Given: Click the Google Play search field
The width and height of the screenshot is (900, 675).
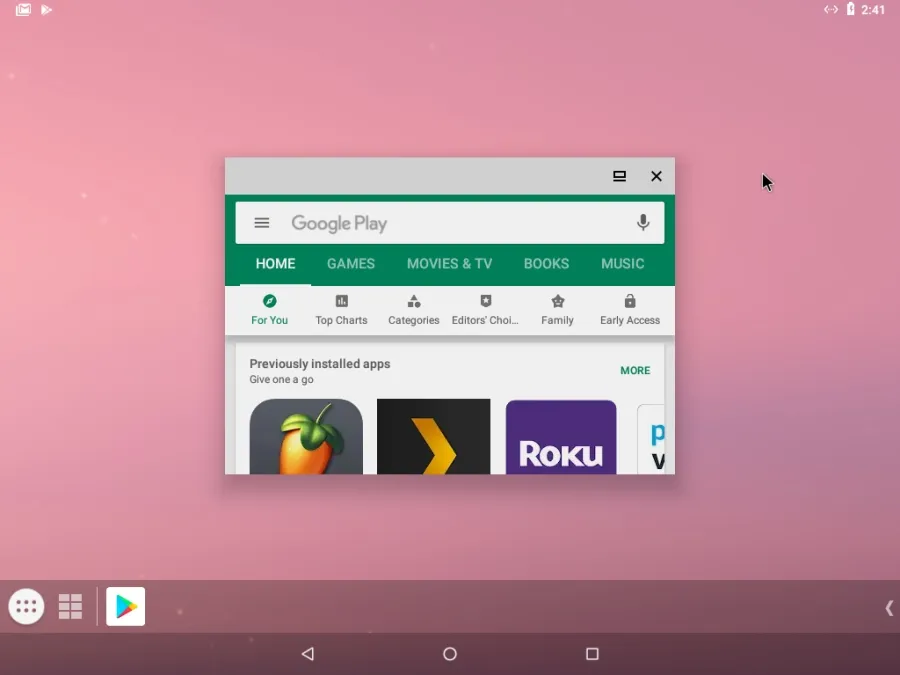Looking at the screenshot, I should click(449, 223).
